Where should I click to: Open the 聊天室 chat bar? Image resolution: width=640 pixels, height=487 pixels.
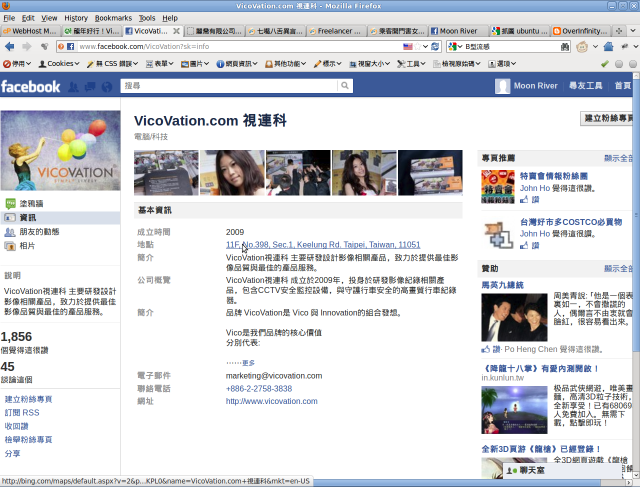click(562, 470)
